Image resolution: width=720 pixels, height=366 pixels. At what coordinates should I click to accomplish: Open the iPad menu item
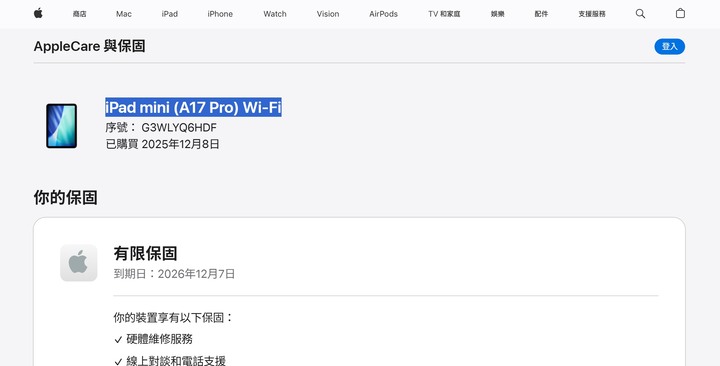coord(169,14)
